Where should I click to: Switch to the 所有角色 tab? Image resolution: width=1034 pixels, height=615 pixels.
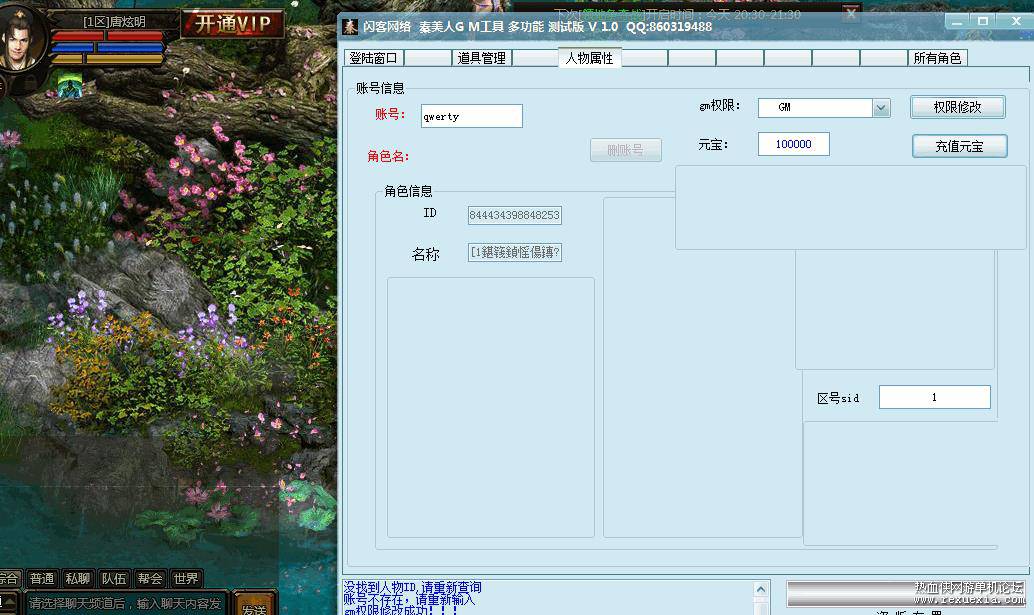[937, 58]
